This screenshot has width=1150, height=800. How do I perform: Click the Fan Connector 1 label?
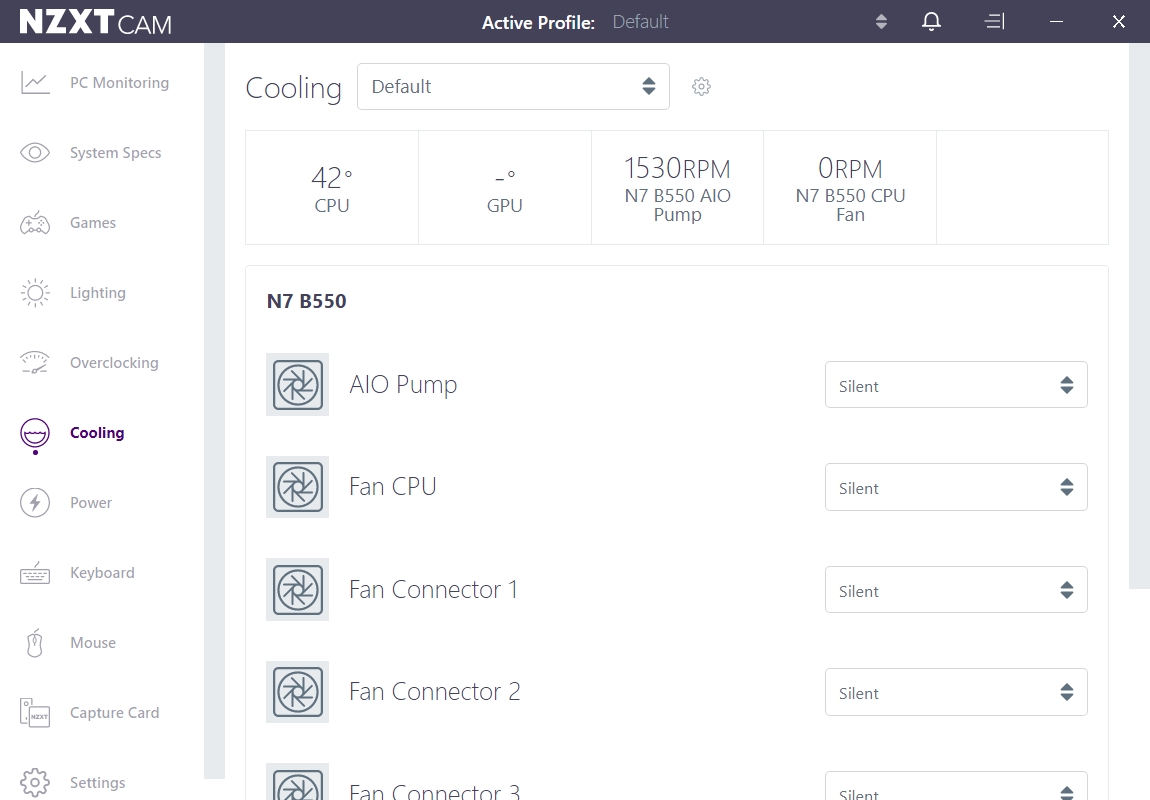pyautogui.click(x=433, y=590)
